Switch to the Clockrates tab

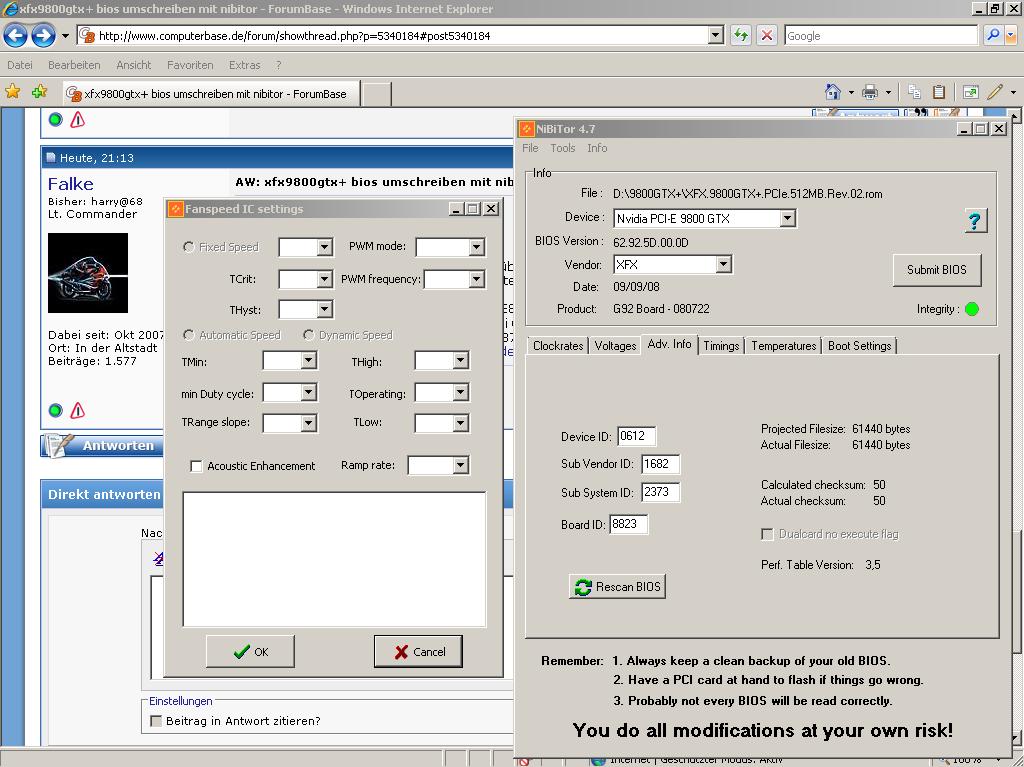(x=558, y=346)
